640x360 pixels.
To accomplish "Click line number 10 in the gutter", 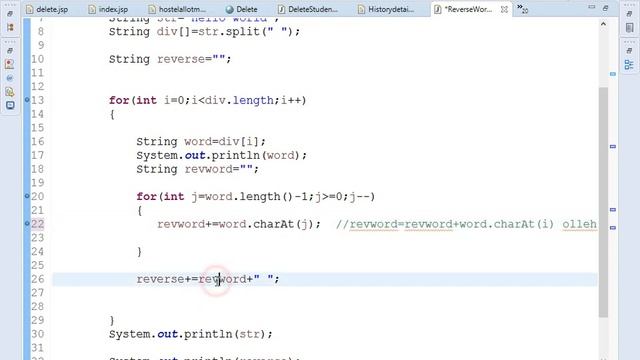I will (x=38, y=59).
